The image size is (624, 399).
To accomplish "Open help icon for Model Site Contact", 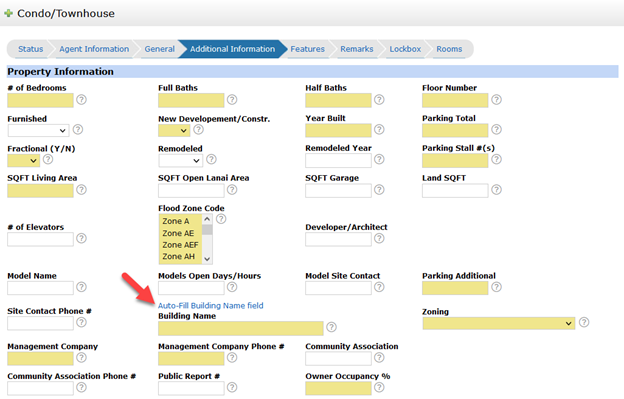I will click(379, 287).
